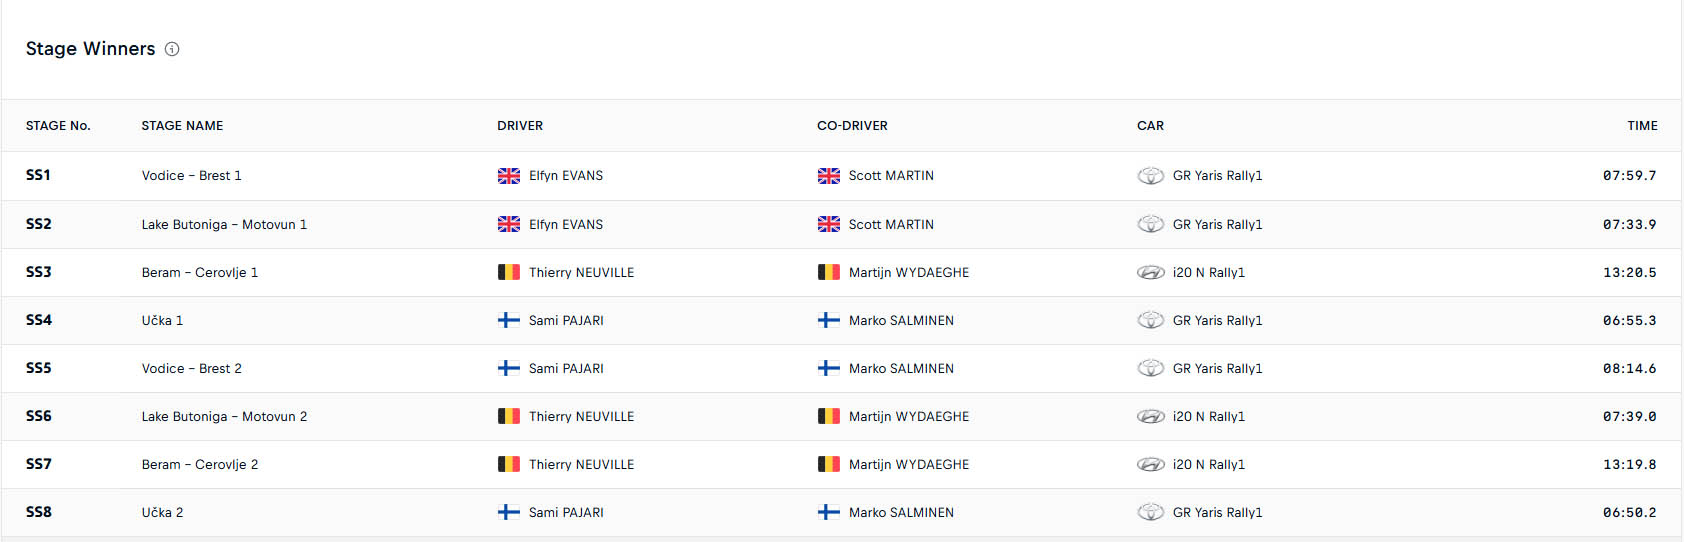Click the Finnish flag beside Sami Pajari in SS4

click(509, 320)
